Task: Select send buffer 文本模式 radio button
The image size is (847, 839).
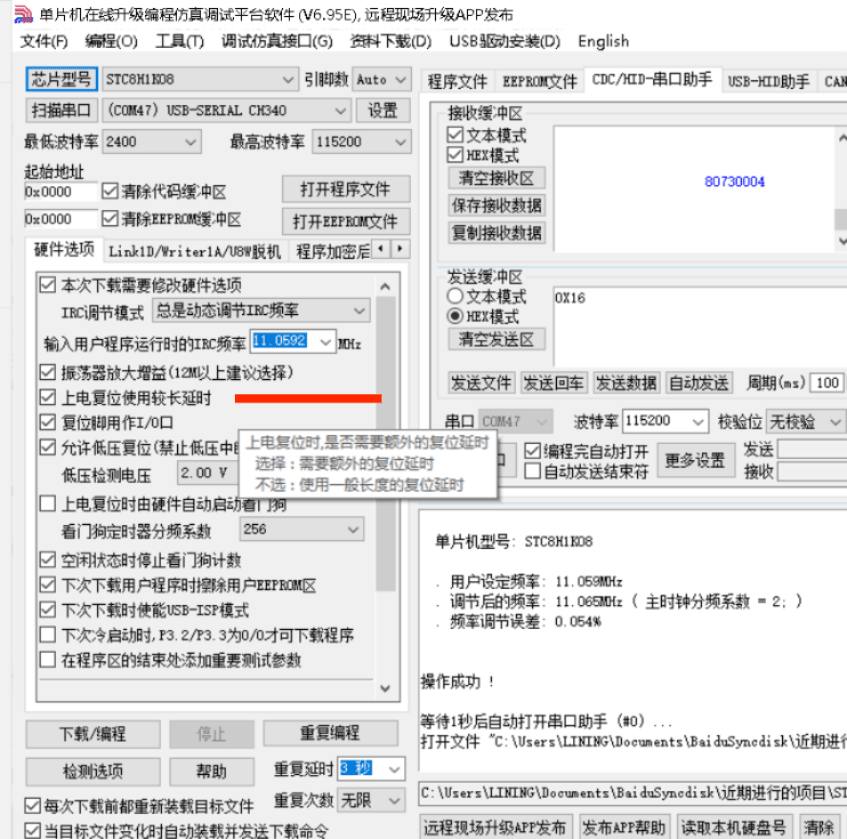Action: 455,296
